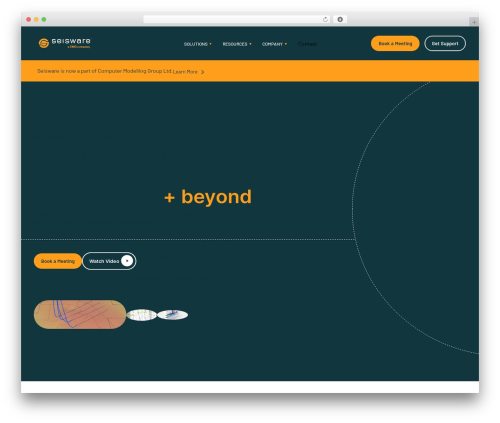500x423 pixels.
Task: Click the green maximize window button
Action: 44,20
